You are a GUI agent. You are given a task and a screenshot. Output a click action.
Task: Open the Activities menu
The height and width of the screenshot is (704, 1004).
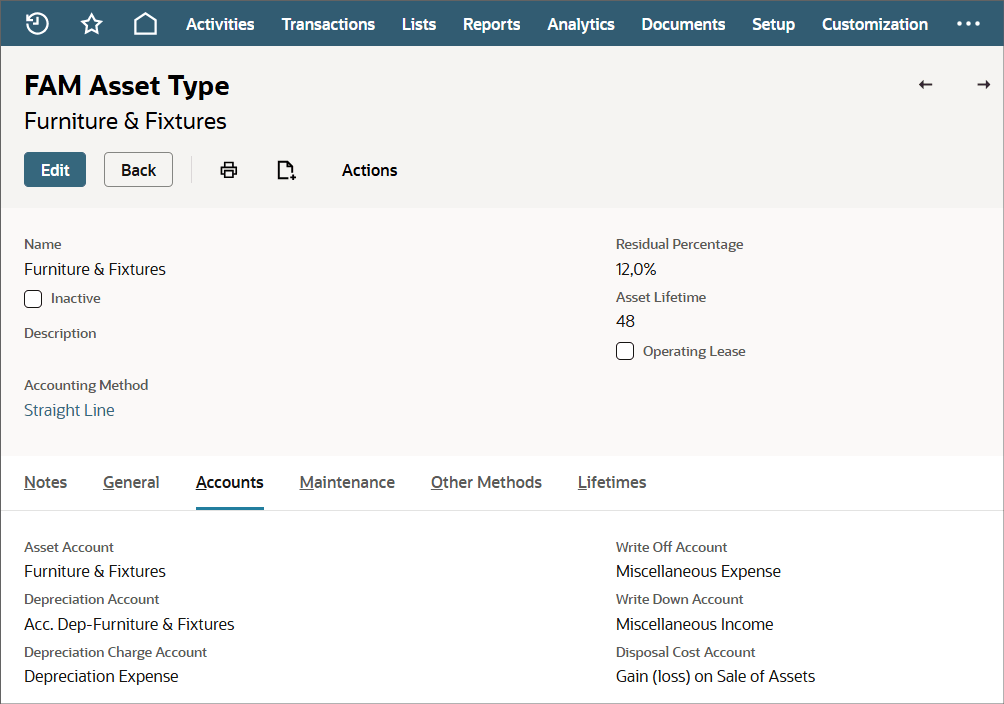[220, 24]
